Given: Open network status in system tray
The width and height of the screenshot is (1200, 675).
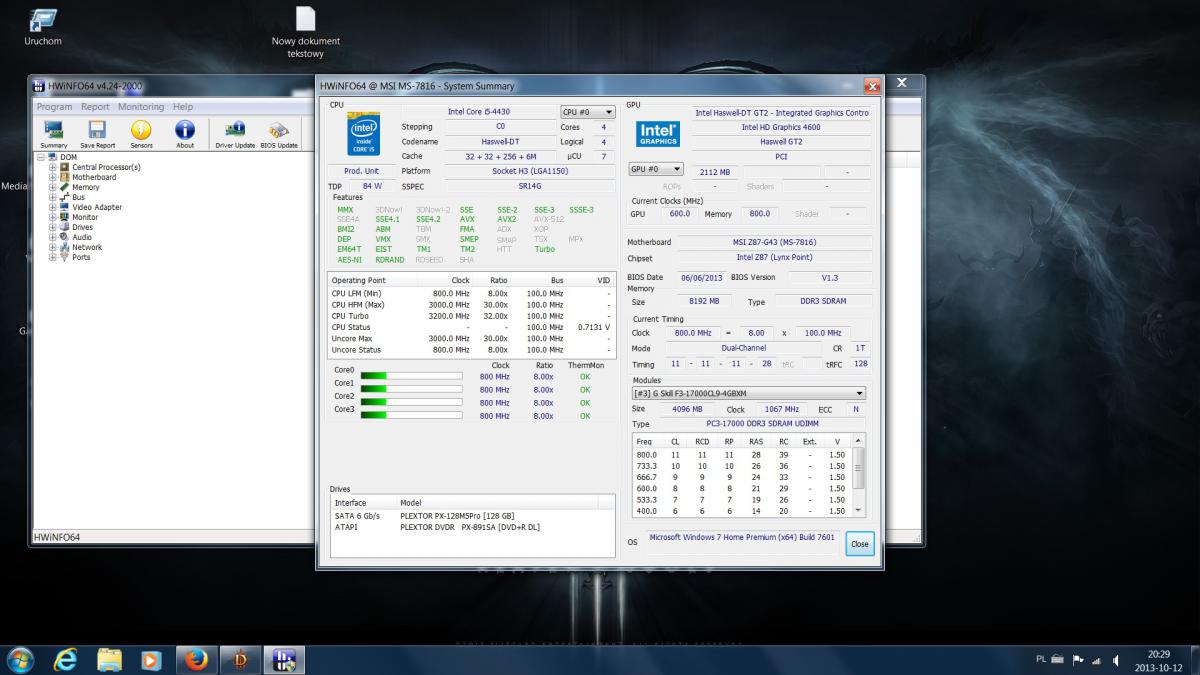Looking at the screenshot, I should (x=1098, y=660).
